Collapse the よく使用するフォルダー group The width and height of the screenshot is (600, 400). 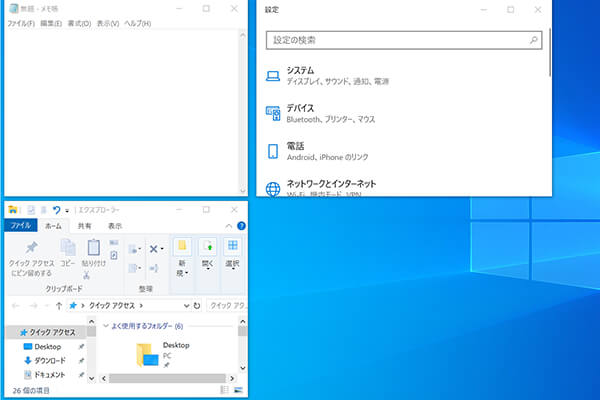pos(106,326)
